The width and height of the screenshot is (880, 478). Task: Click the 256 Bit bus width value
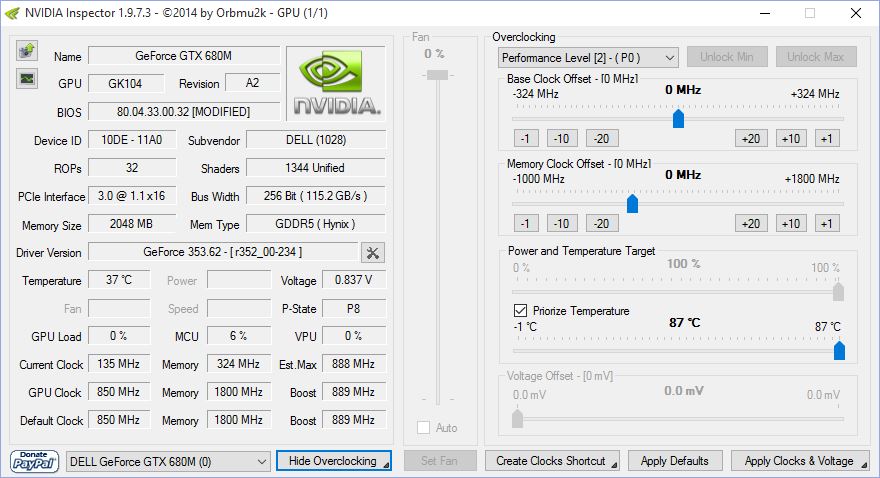pyautogui.click(x=316, y=196)
